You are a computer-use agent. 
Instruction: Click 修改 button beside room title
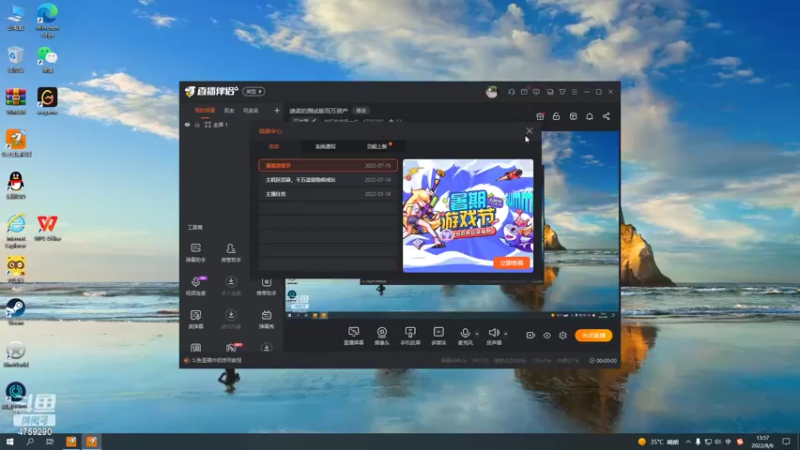pyautogui.click(x=361, y=111)
